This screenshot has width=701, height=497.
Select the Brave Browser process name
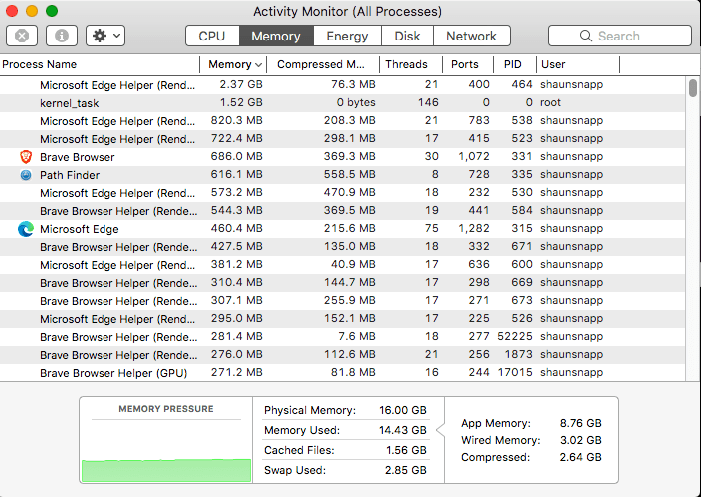[x=77, y=157]
